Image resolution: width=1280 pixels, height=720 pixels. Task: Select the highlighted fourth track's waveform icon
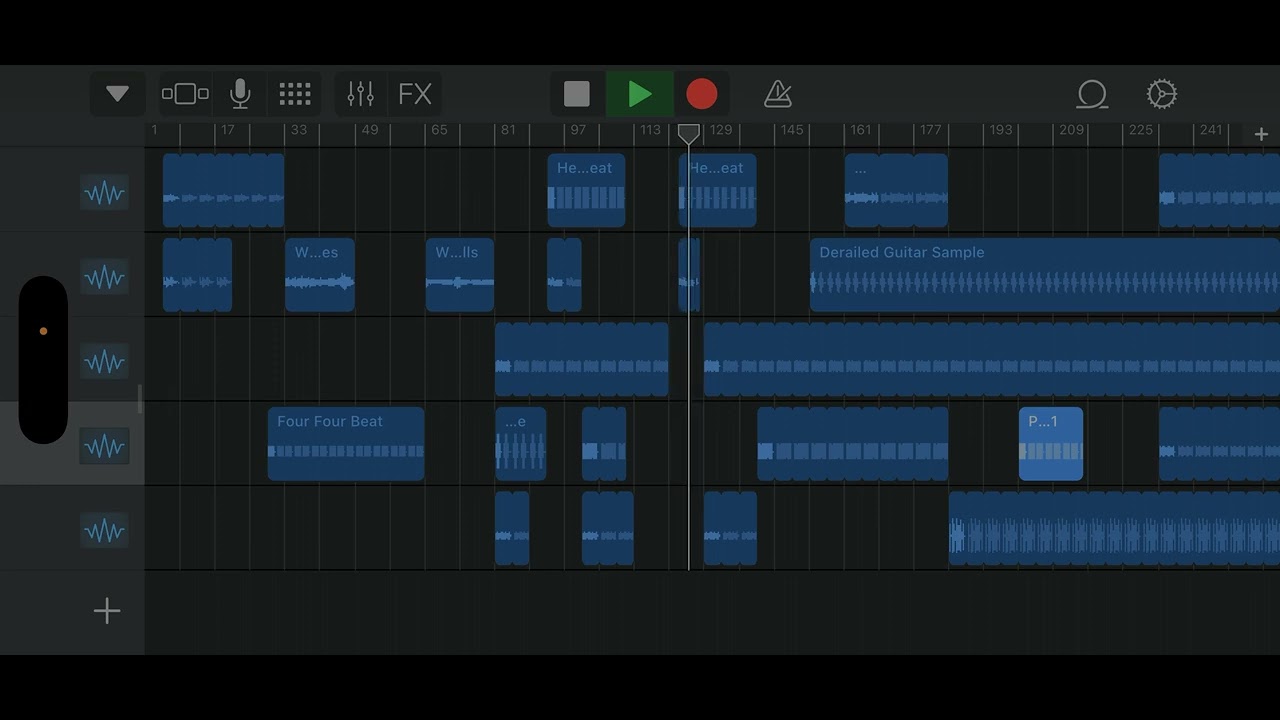tap(105, 446)
